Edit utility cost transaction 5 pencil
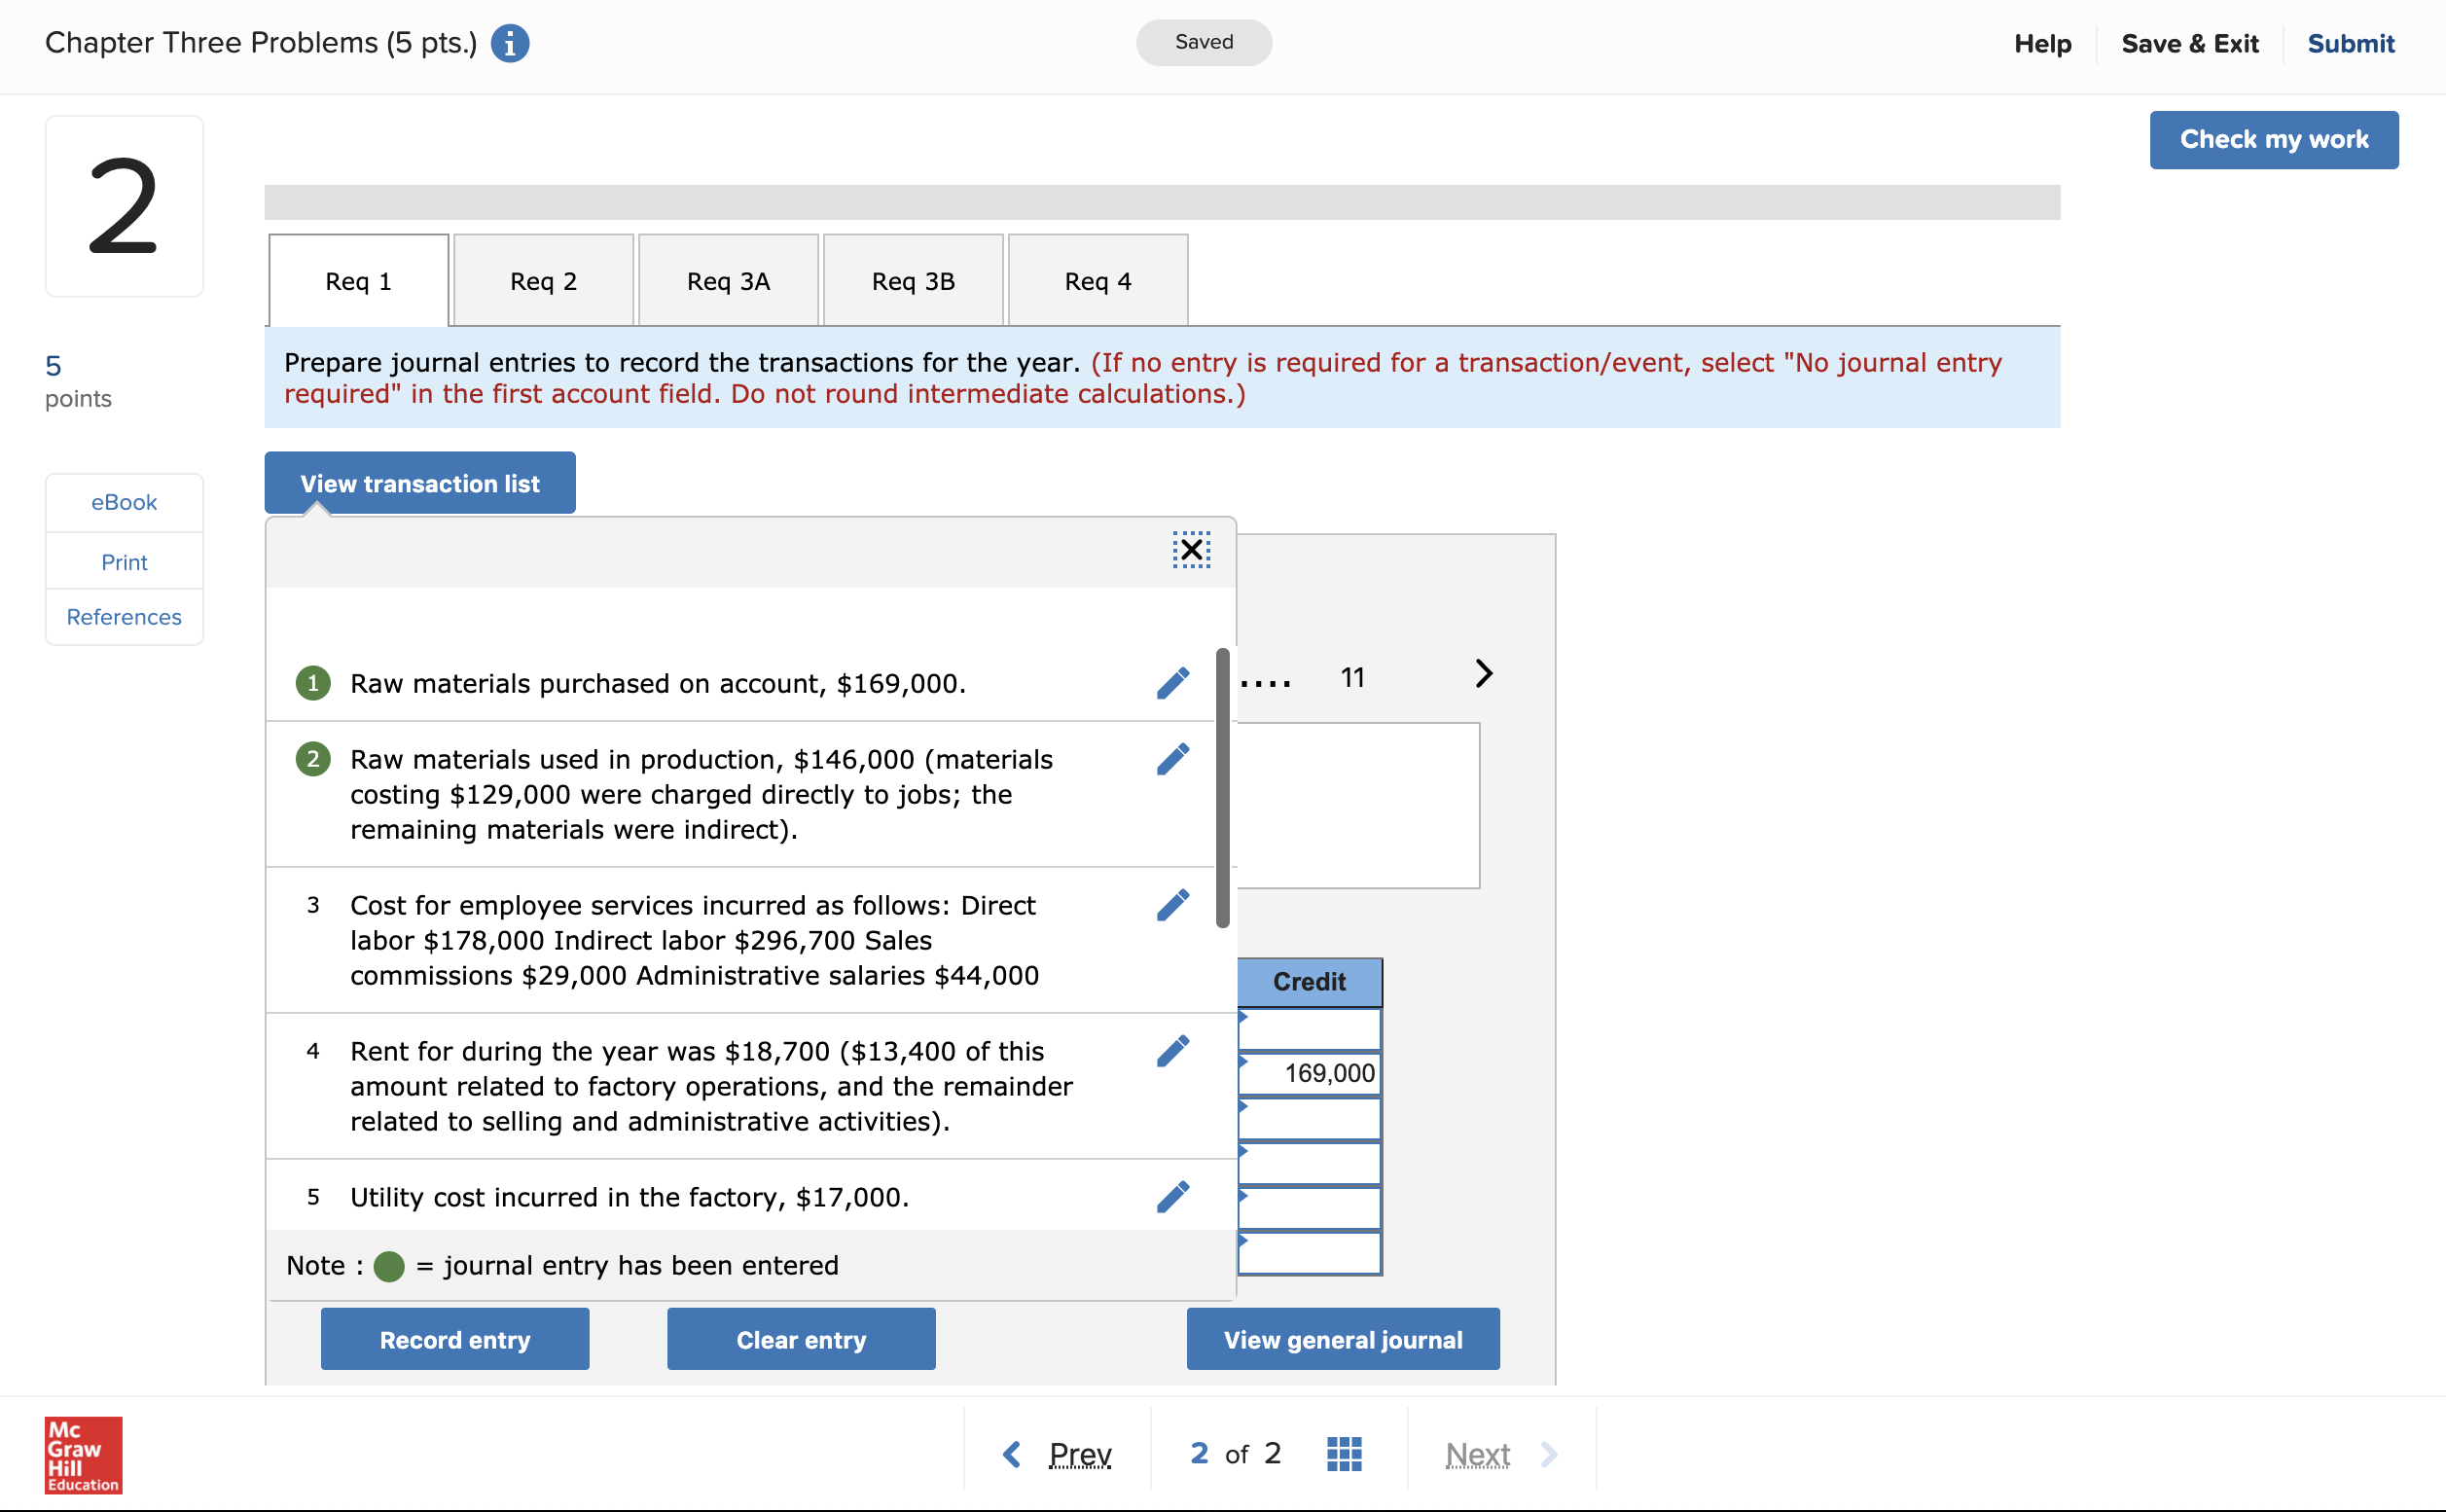Image resolution: width=2446 pixels, height=1512 pixels. [x=1172, y=1197]
